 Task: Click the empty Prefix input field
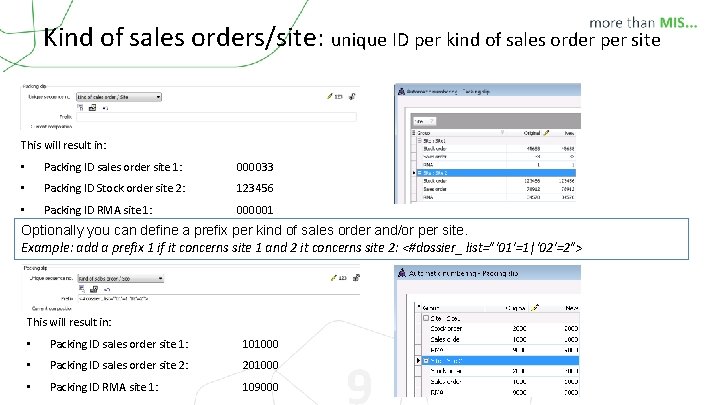[216, 117]
